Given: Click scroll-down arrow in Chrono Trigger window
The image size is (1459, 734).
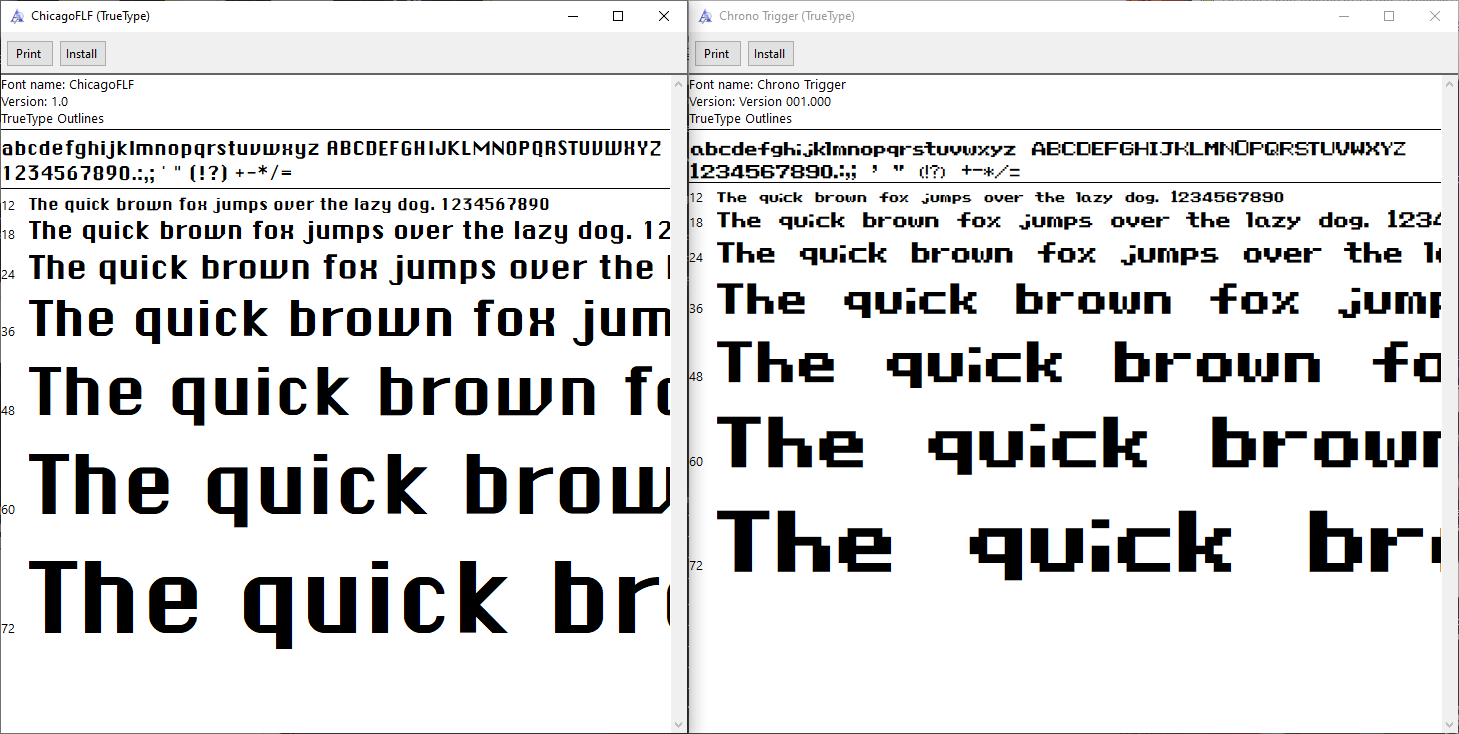Looking at the screenshot, I should (1450, 724).
